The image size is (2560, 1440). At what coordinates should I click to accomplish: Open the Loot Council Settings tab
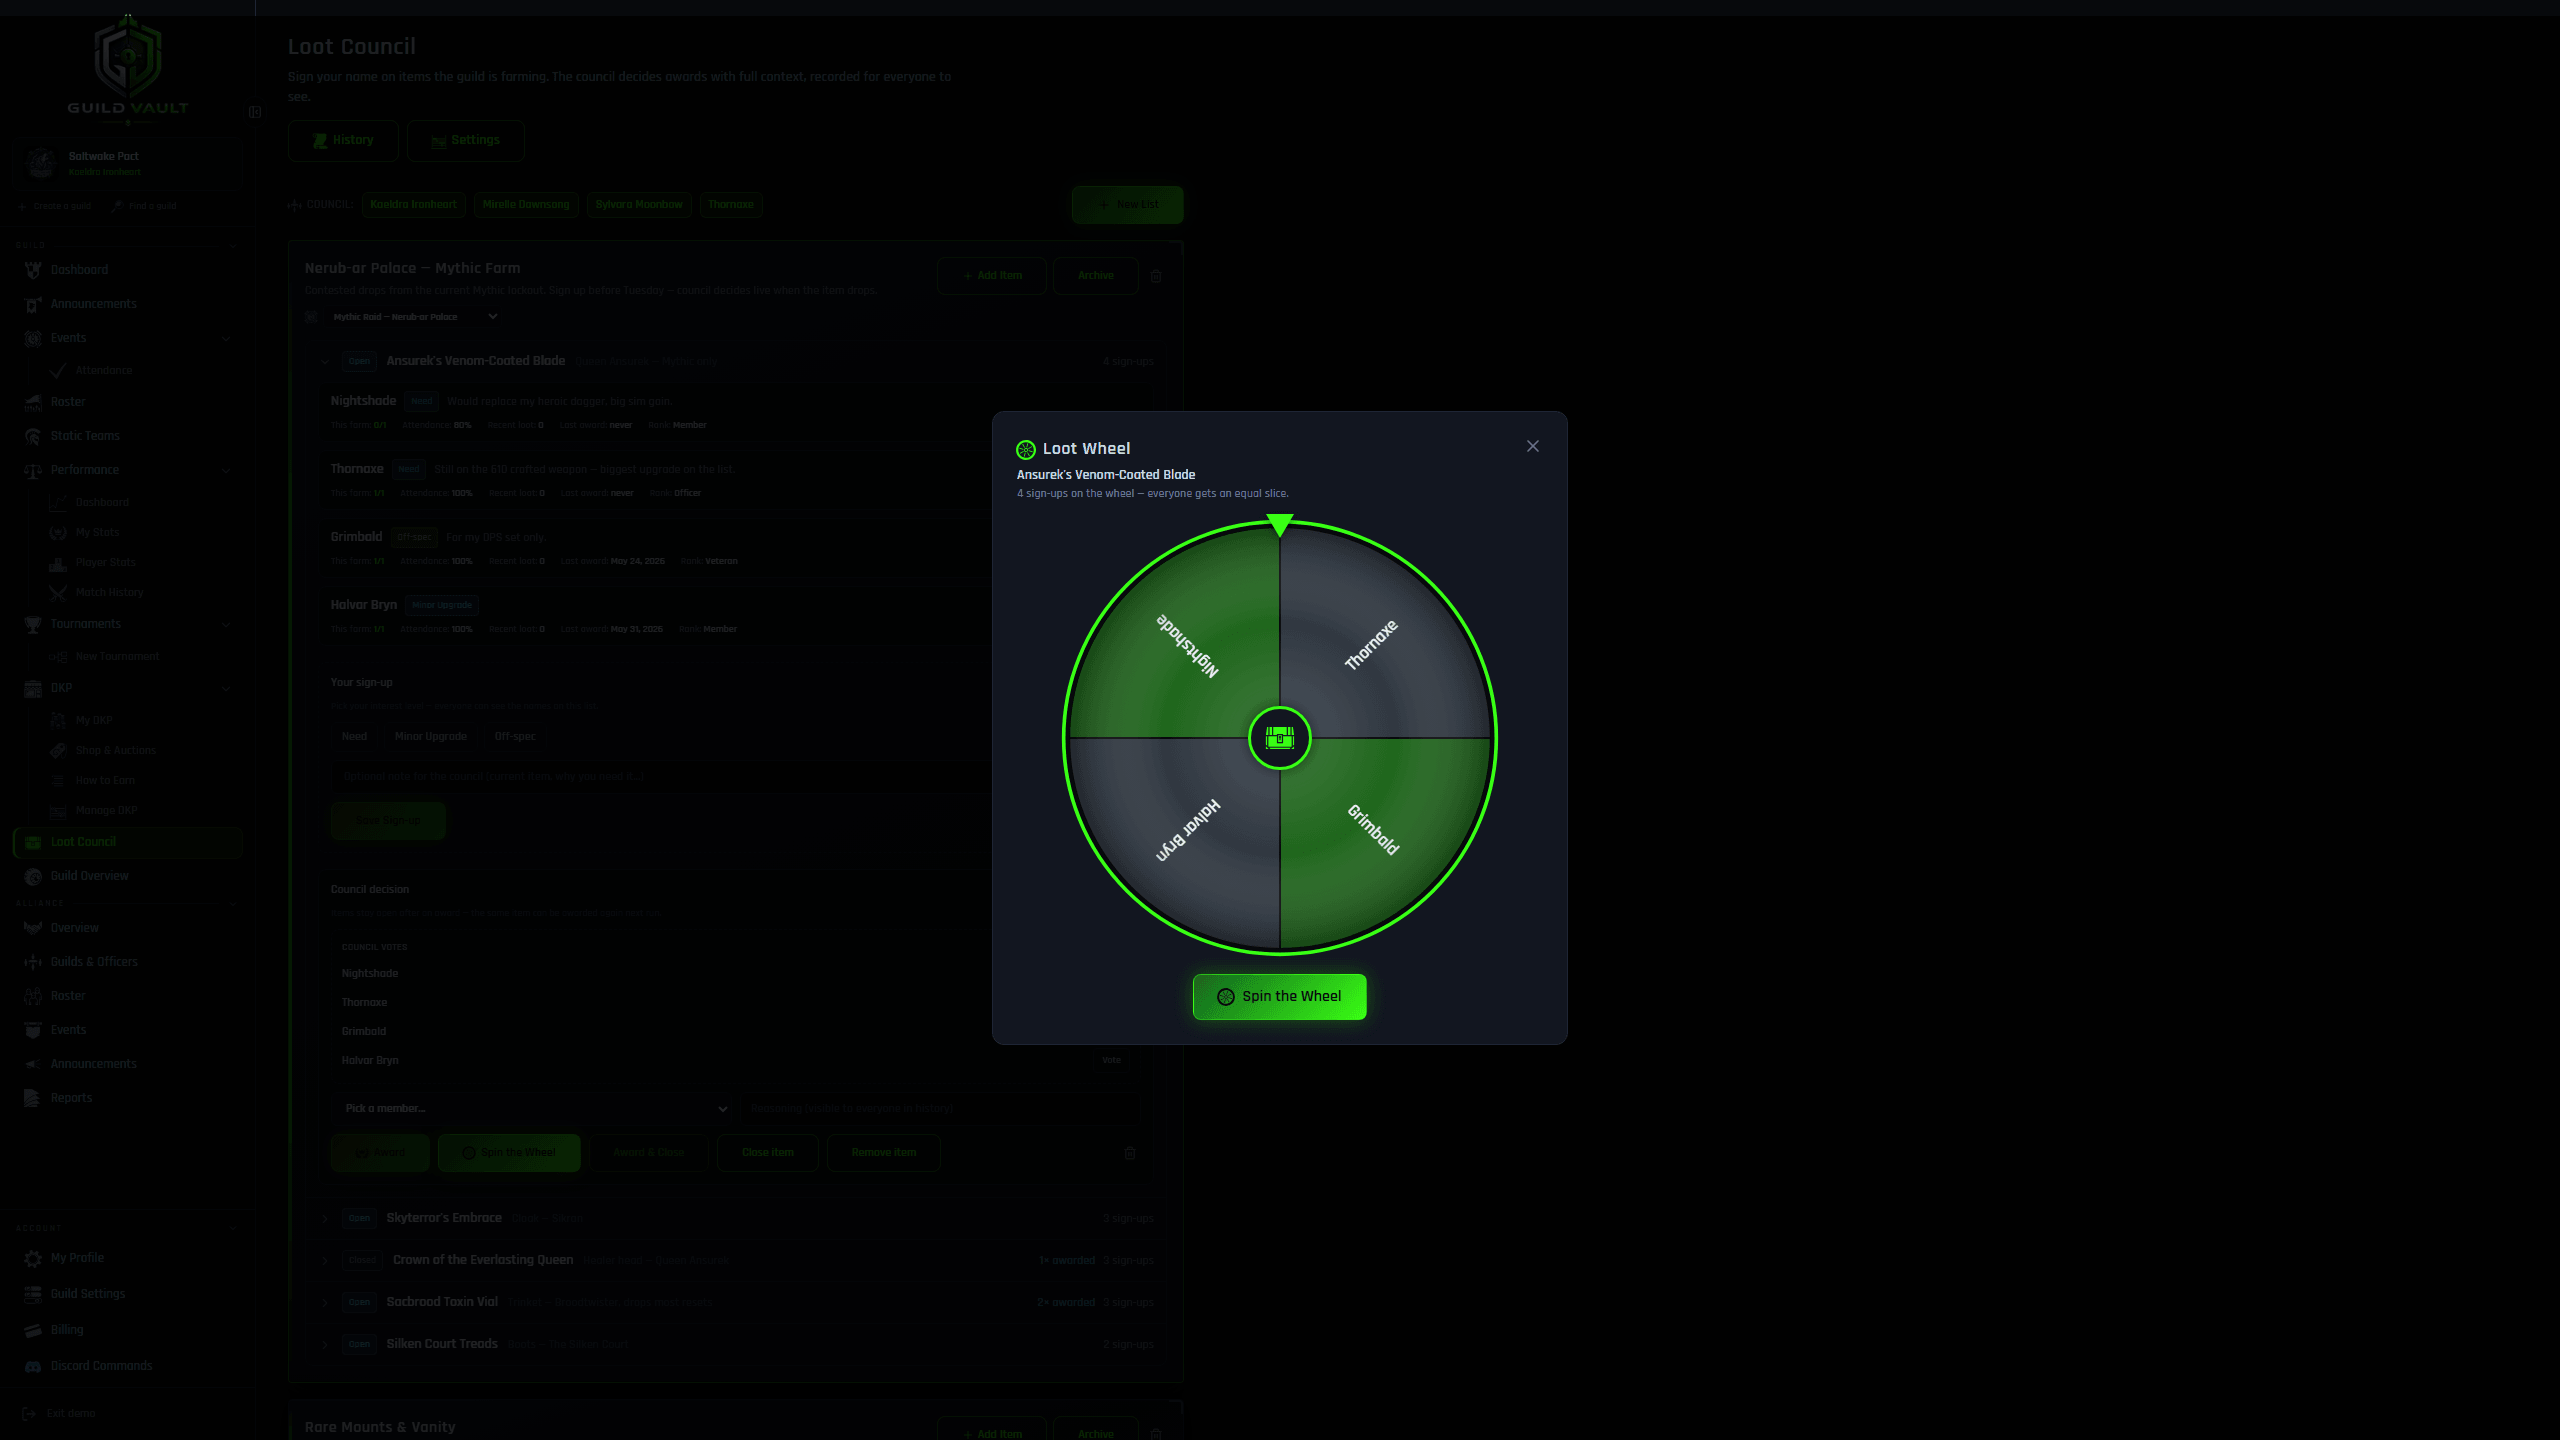pyautogui.click(x=465, y=141)
